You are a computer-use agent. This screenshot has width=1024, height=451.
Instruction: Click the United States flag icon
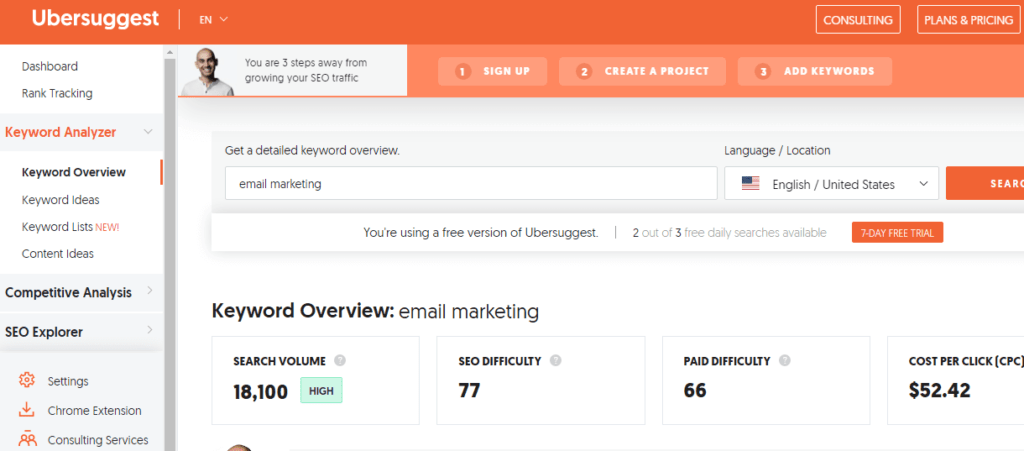pyautogui.click(x=750, y=184)
